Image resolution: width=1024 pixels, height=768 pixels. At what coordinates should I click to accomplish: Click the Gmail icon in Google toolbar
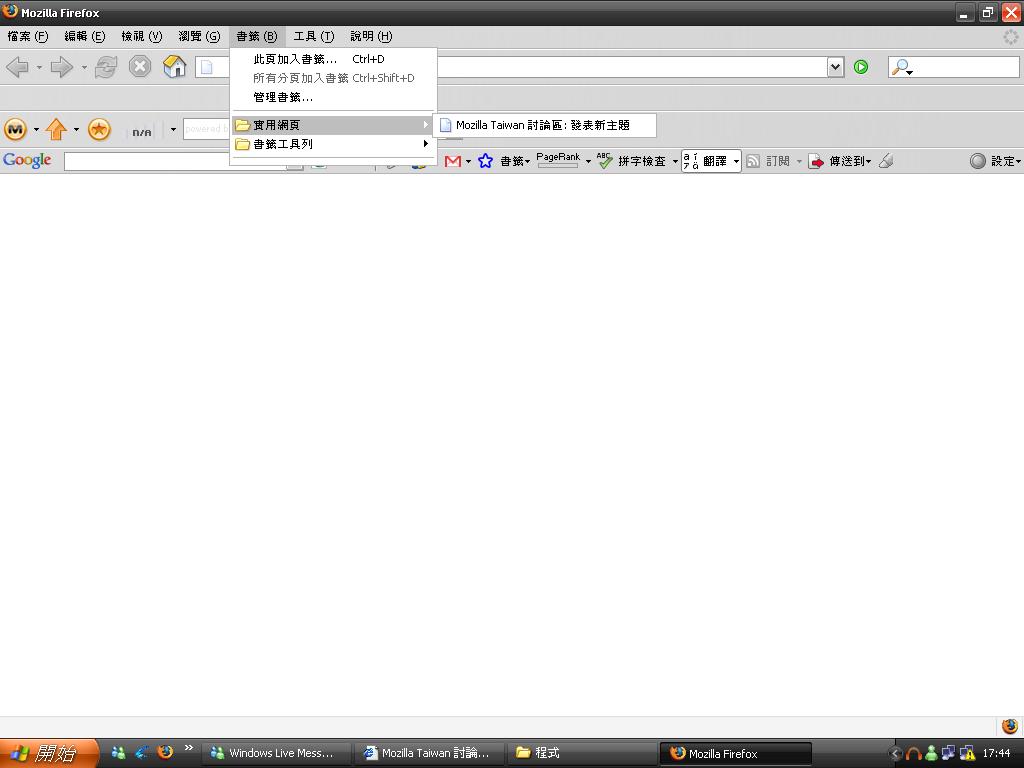click(453, 161)
